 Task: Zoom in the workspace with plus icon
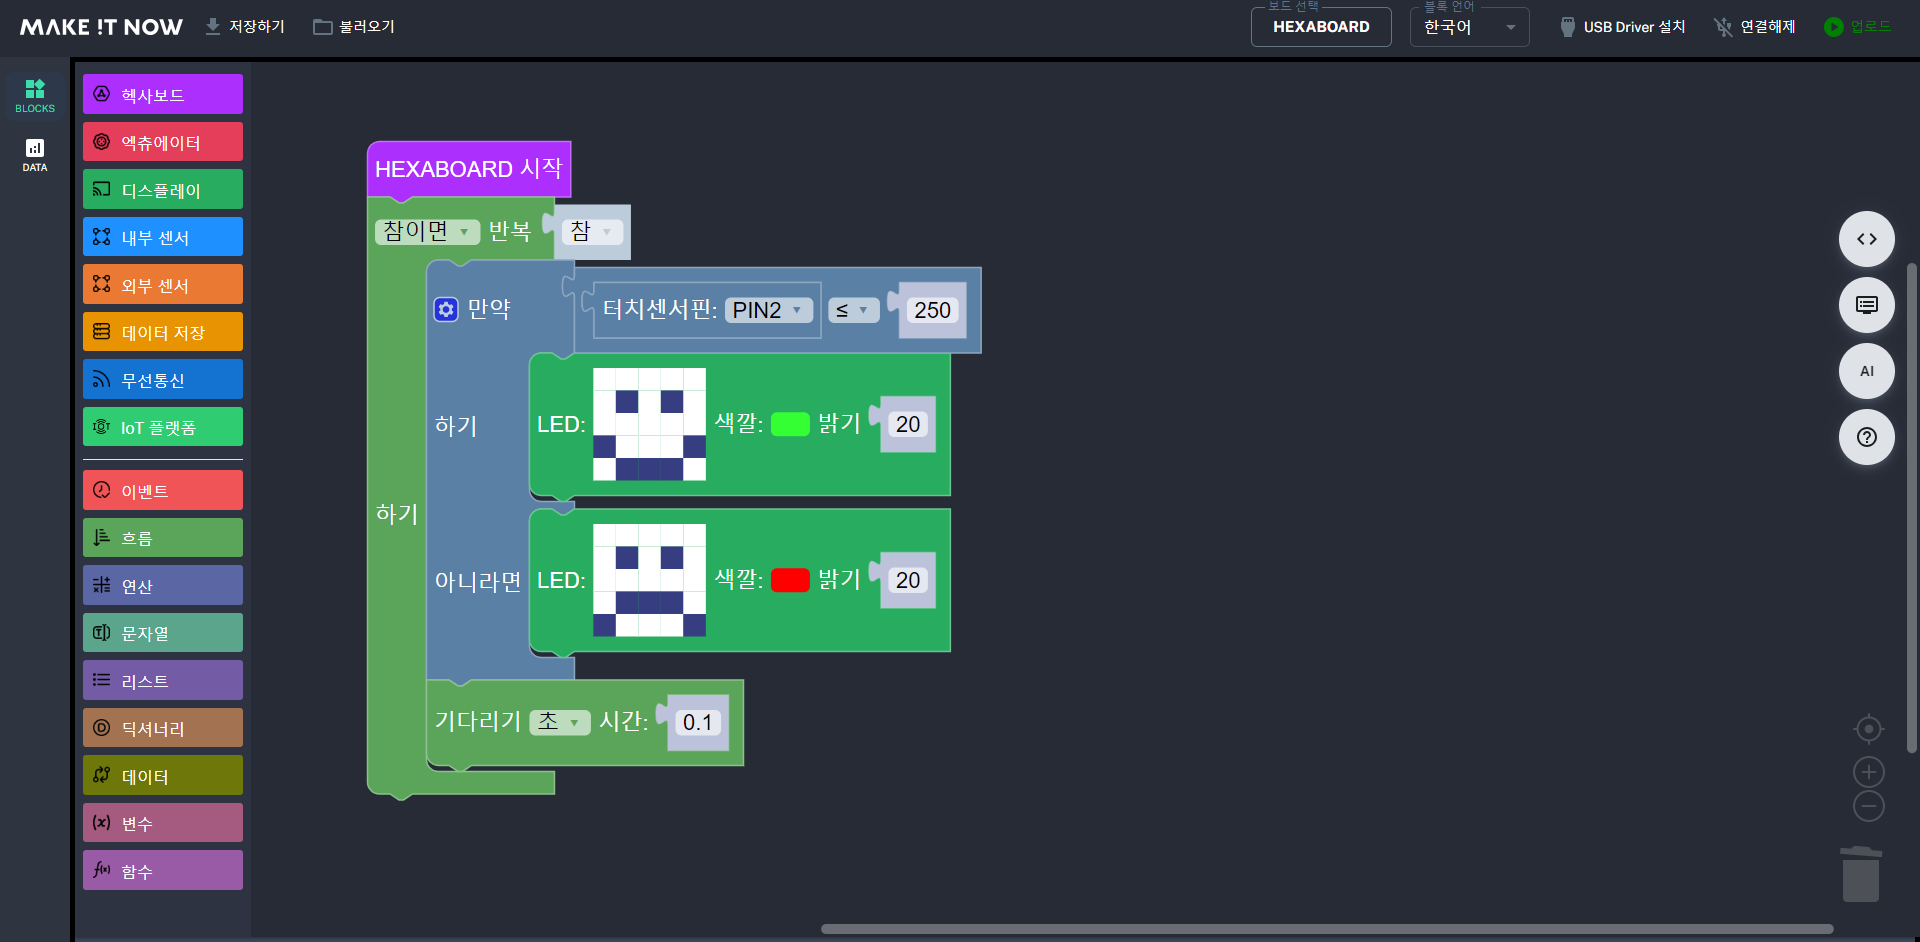pyautogui.click(x=1869, y=772)
